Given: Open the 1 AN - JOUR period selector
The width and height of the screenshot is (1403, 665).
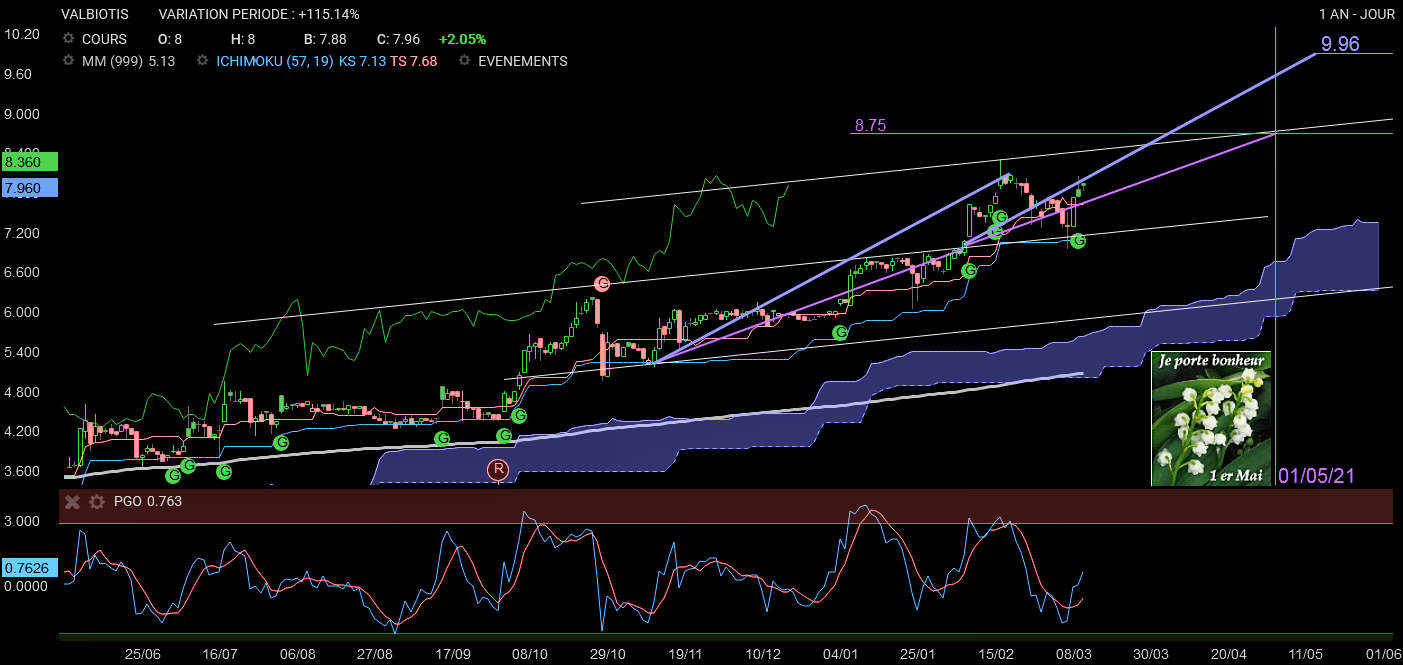Looking at the screenshot, I should (1356, 15).
